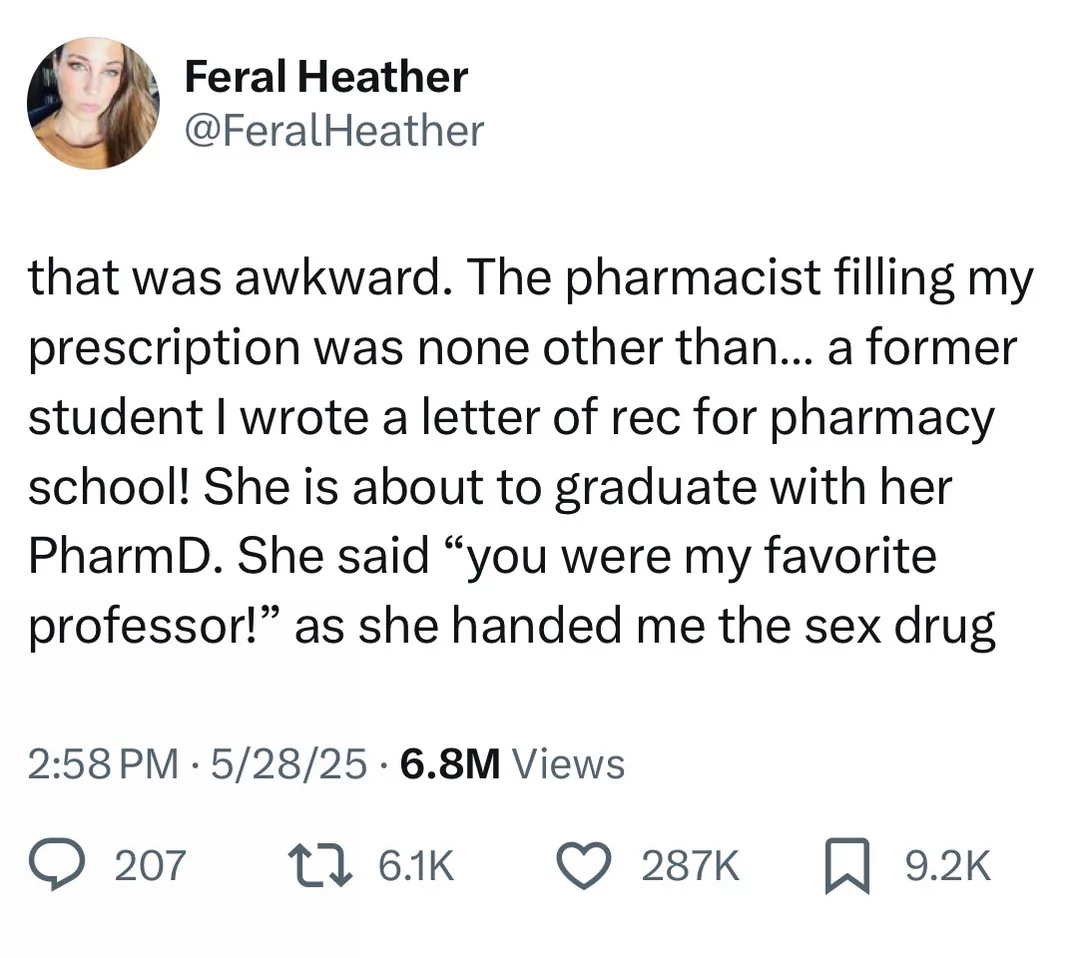Click the reply speech bubble icon

[57, 865]
